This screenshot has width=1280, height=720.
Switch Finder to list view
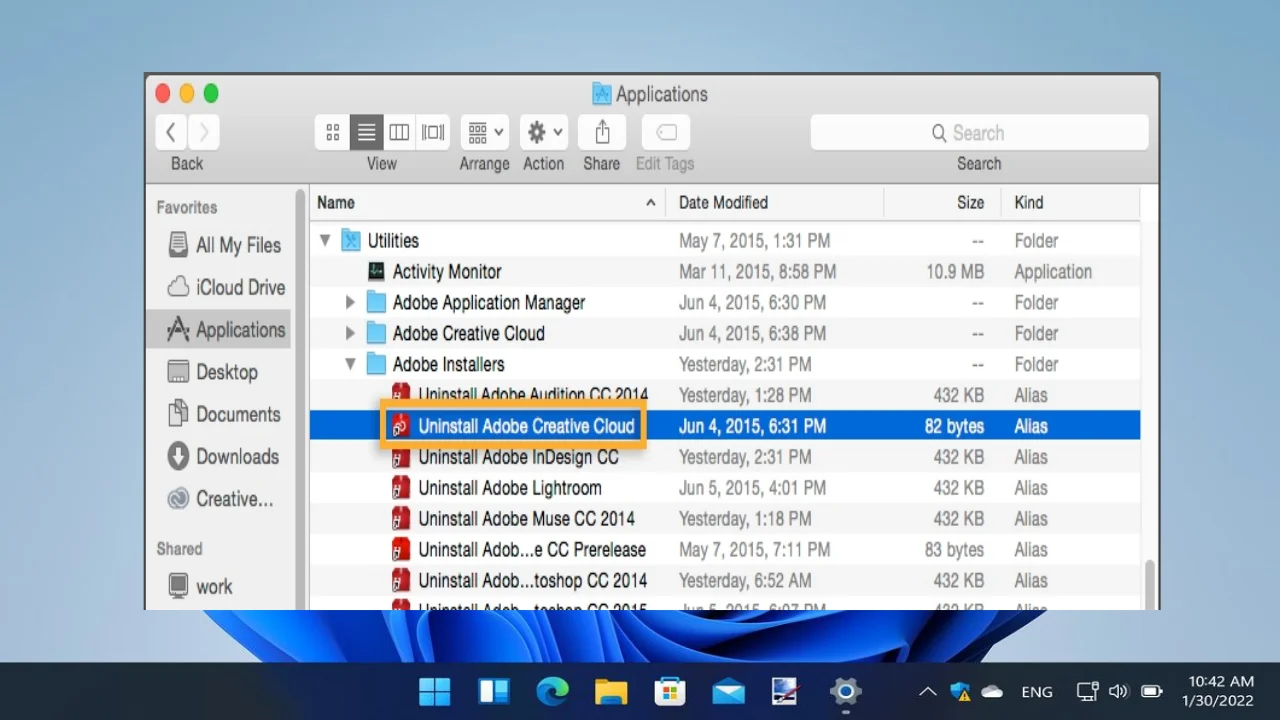(x=366, y=132)
